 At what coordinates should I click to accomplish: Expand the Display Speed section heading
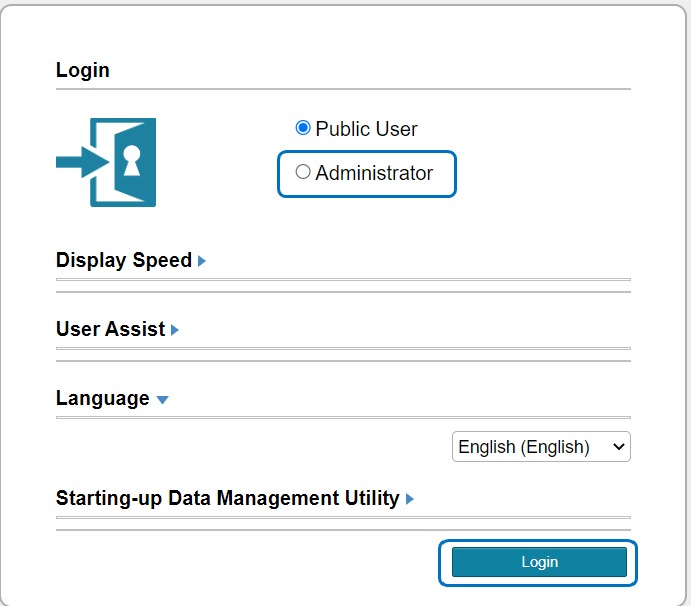click(x=123, y=260)
